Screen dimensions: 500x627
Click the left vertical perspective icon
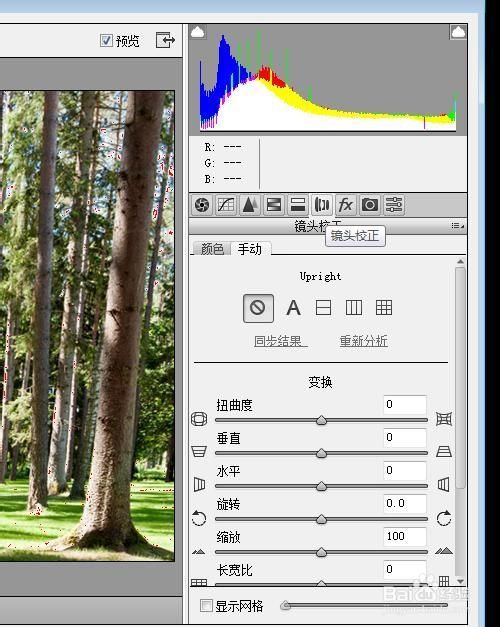(199, 451)
